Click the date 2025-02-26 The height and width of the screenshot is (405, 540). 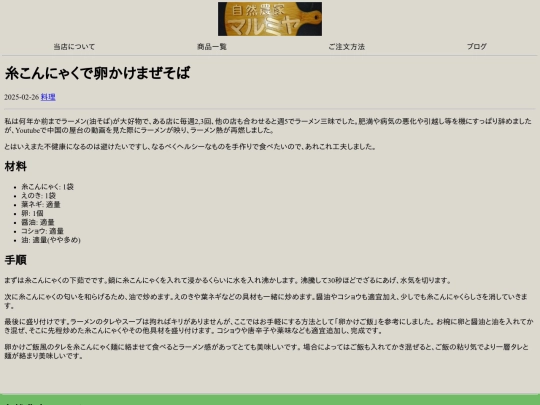21,97
